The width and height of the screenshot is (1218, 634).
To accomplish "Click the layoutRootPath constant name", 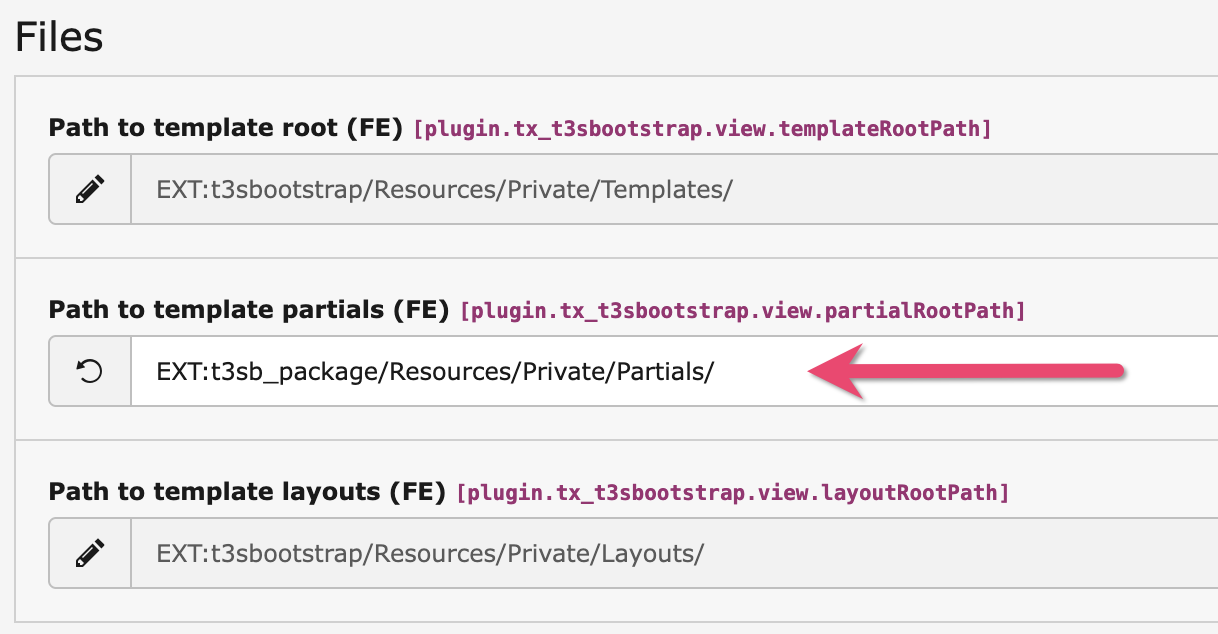I will (732, 493).
